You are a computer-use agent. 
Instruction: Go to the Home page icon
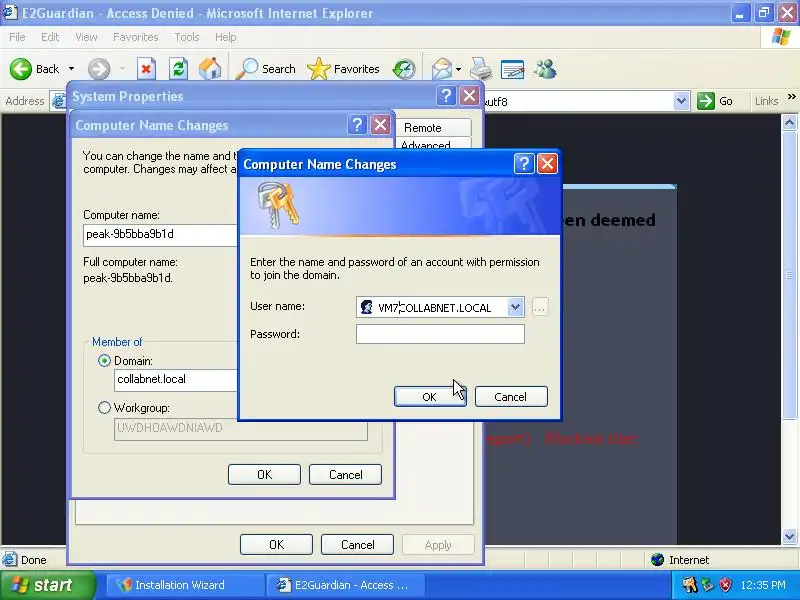click(x=210, y=69)
